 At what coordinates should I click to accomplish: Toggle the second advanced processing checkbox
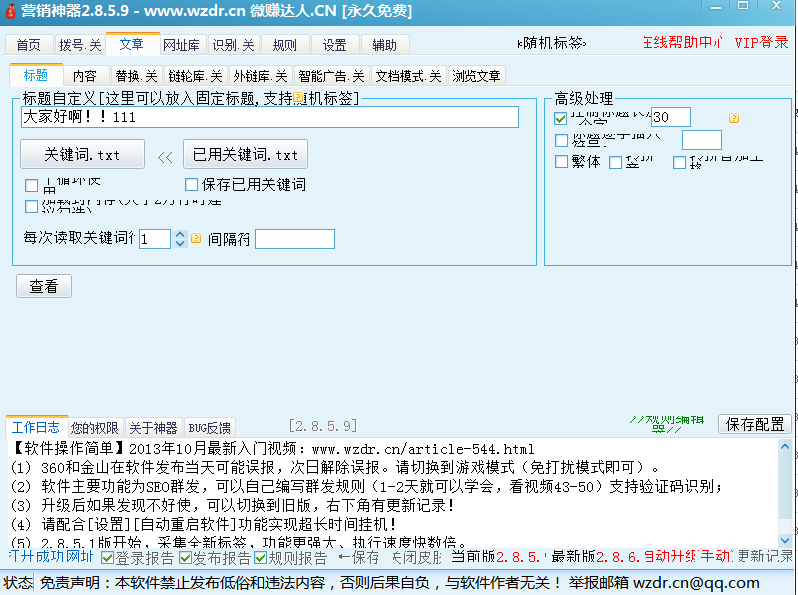tap(561, 140)
